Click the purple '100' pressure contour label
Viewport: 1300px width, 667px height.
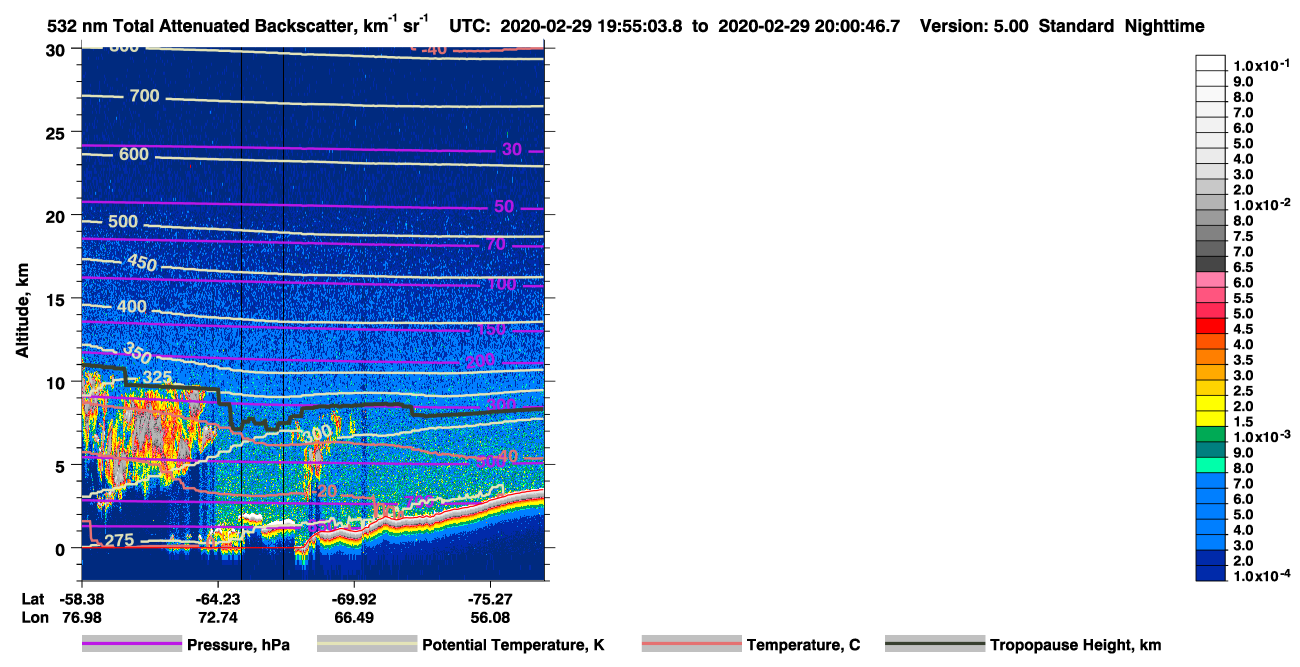coord(501,284)
